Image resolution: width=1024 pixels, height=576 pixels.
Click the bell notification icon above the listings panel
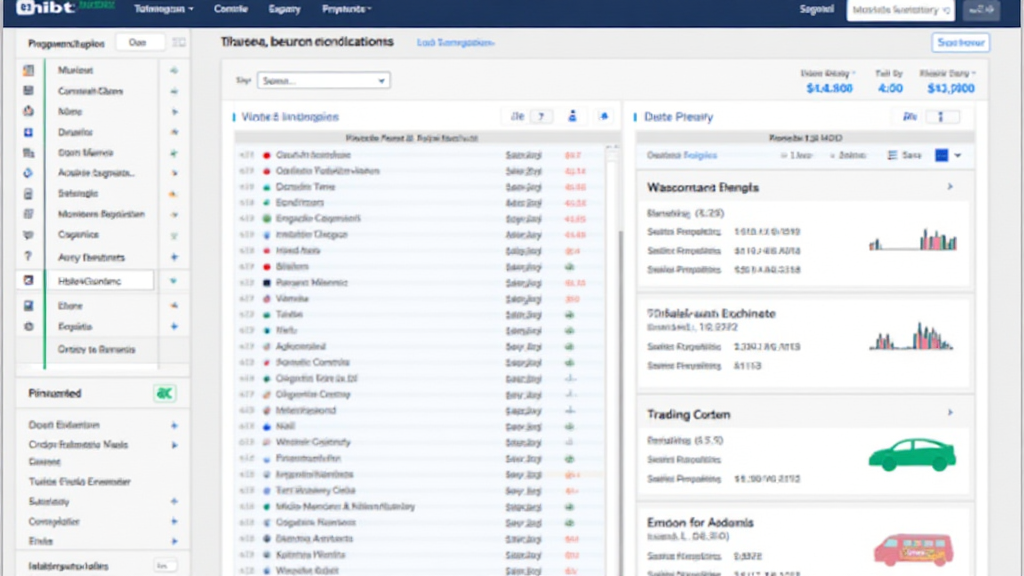tap(604, 116)
